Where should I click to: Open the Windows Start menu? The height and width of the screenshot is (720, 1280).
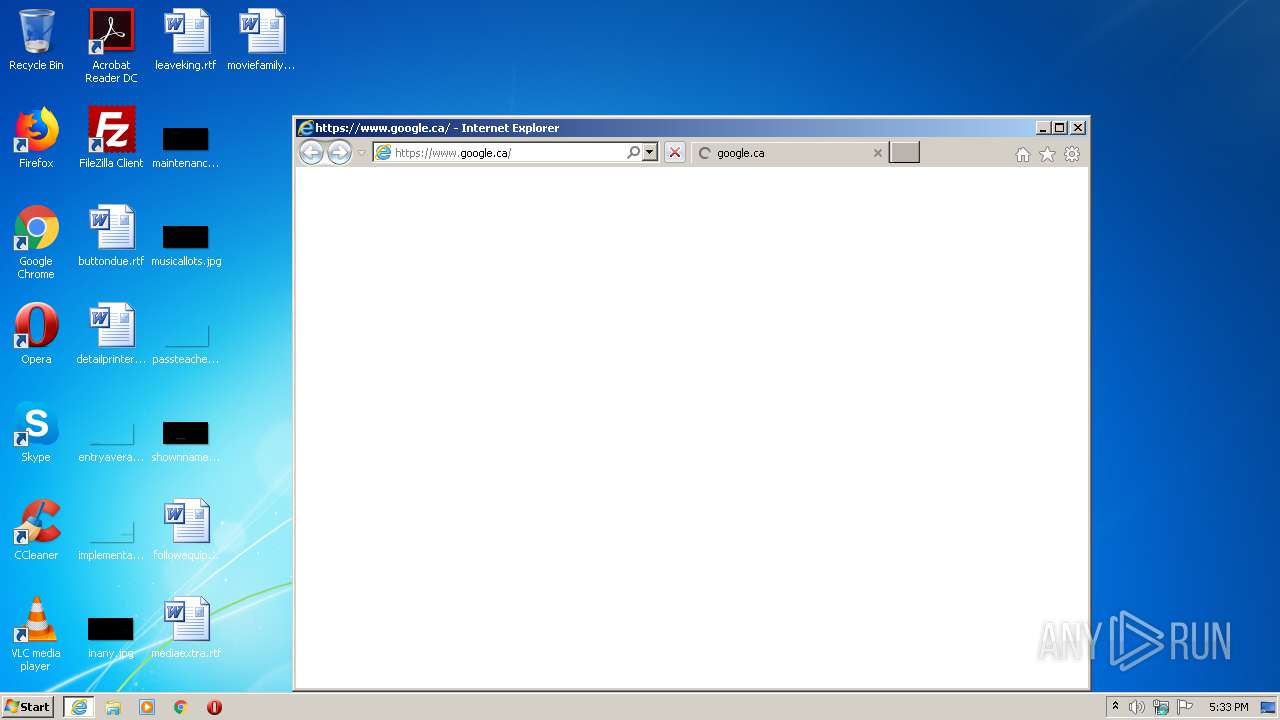pyautogui.click(x=28, y=707)
